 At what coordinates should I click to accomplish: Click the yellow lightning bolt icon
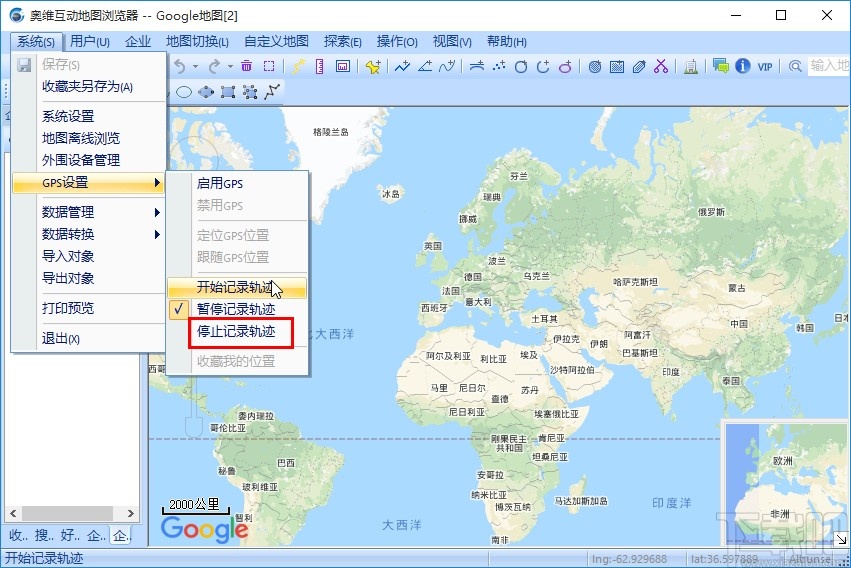click(298, 66)
